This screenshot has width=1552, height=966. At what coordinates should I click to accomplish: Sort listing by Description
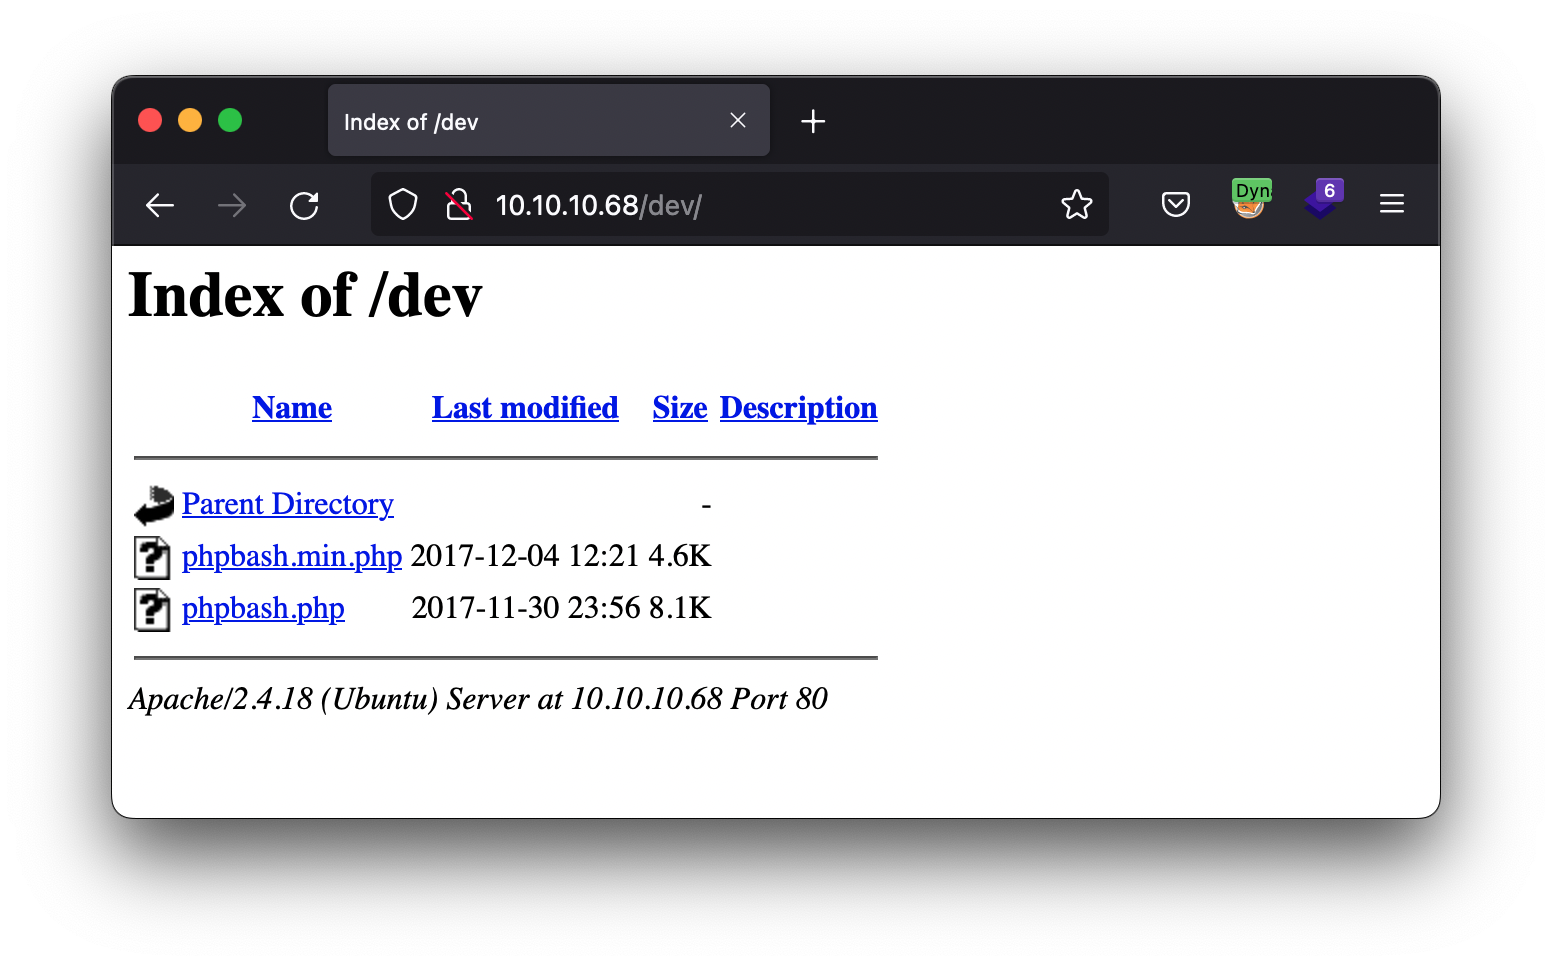coord(798,408)
